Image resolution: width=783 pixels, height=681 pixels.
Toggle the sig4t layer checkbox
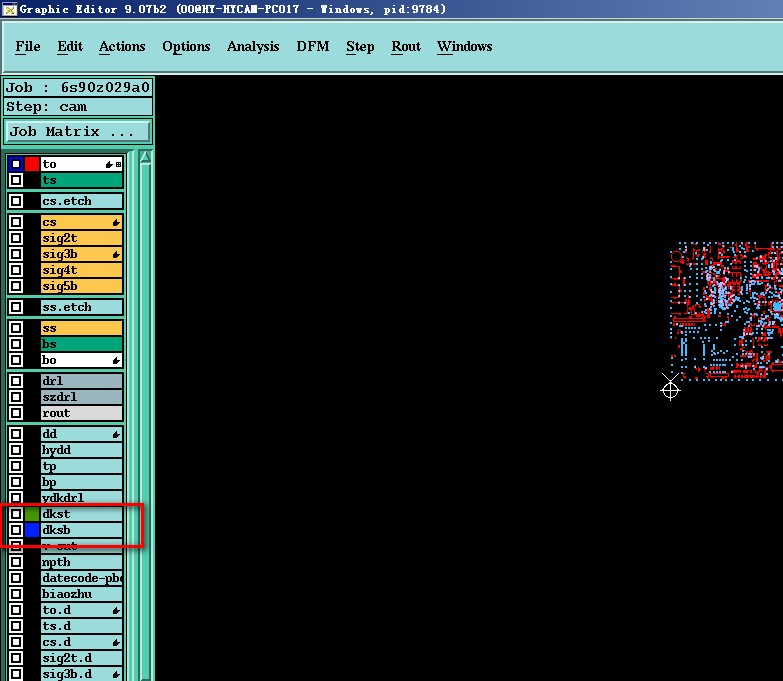coord(16,270)
